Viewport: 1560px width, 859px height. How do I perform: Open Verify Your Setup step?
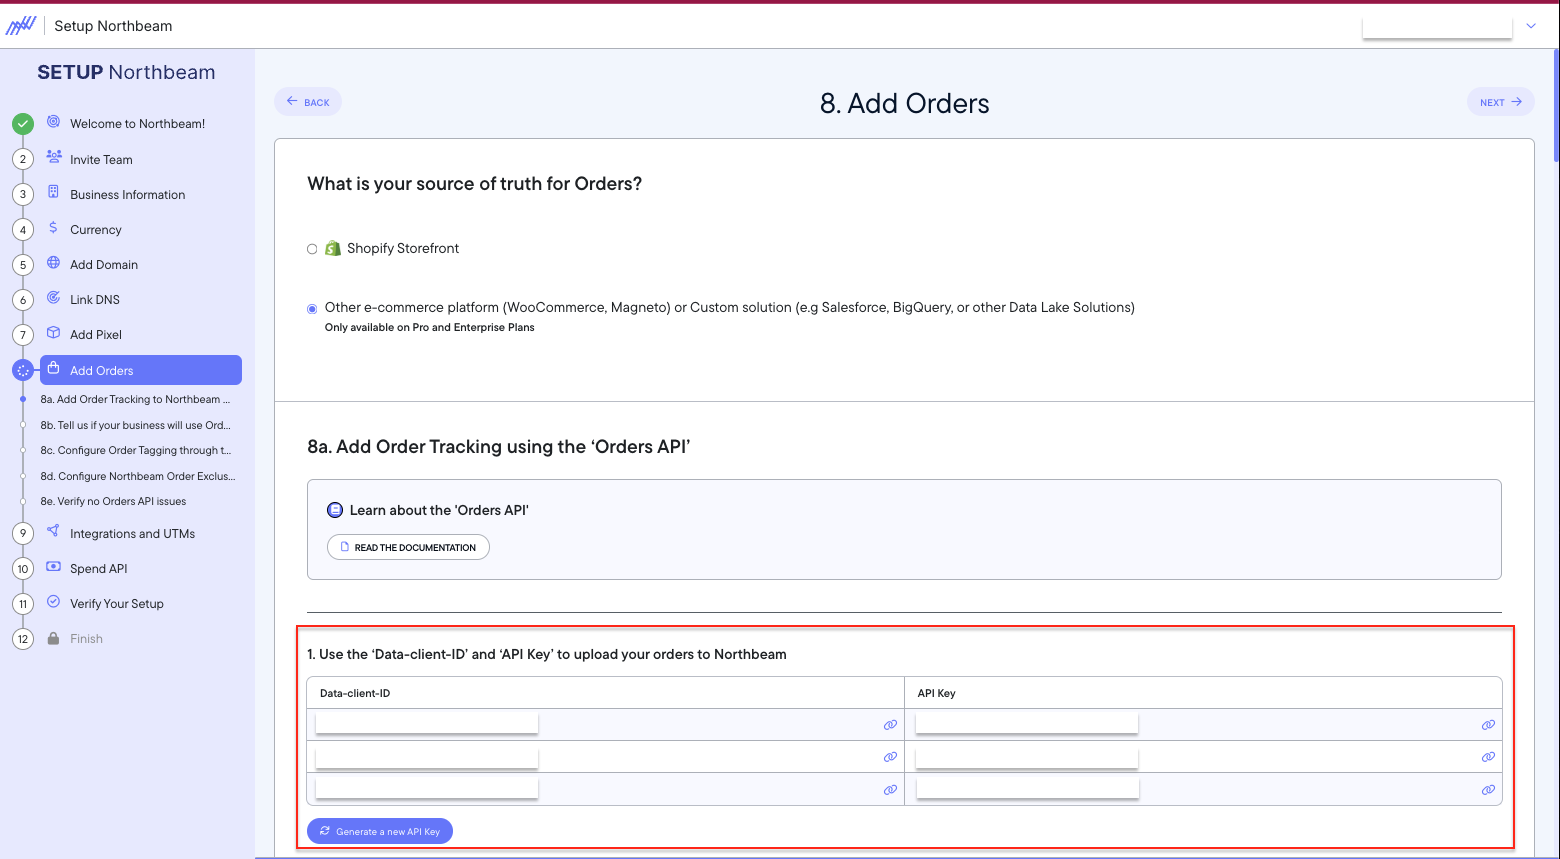coord(117,604)
